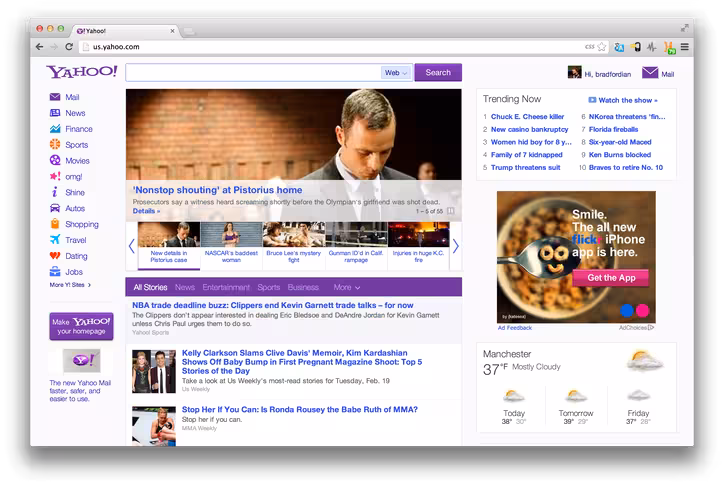This screenshot has width=724, height=488.
Task: Click the new tab button
Action: coord(189,31)
